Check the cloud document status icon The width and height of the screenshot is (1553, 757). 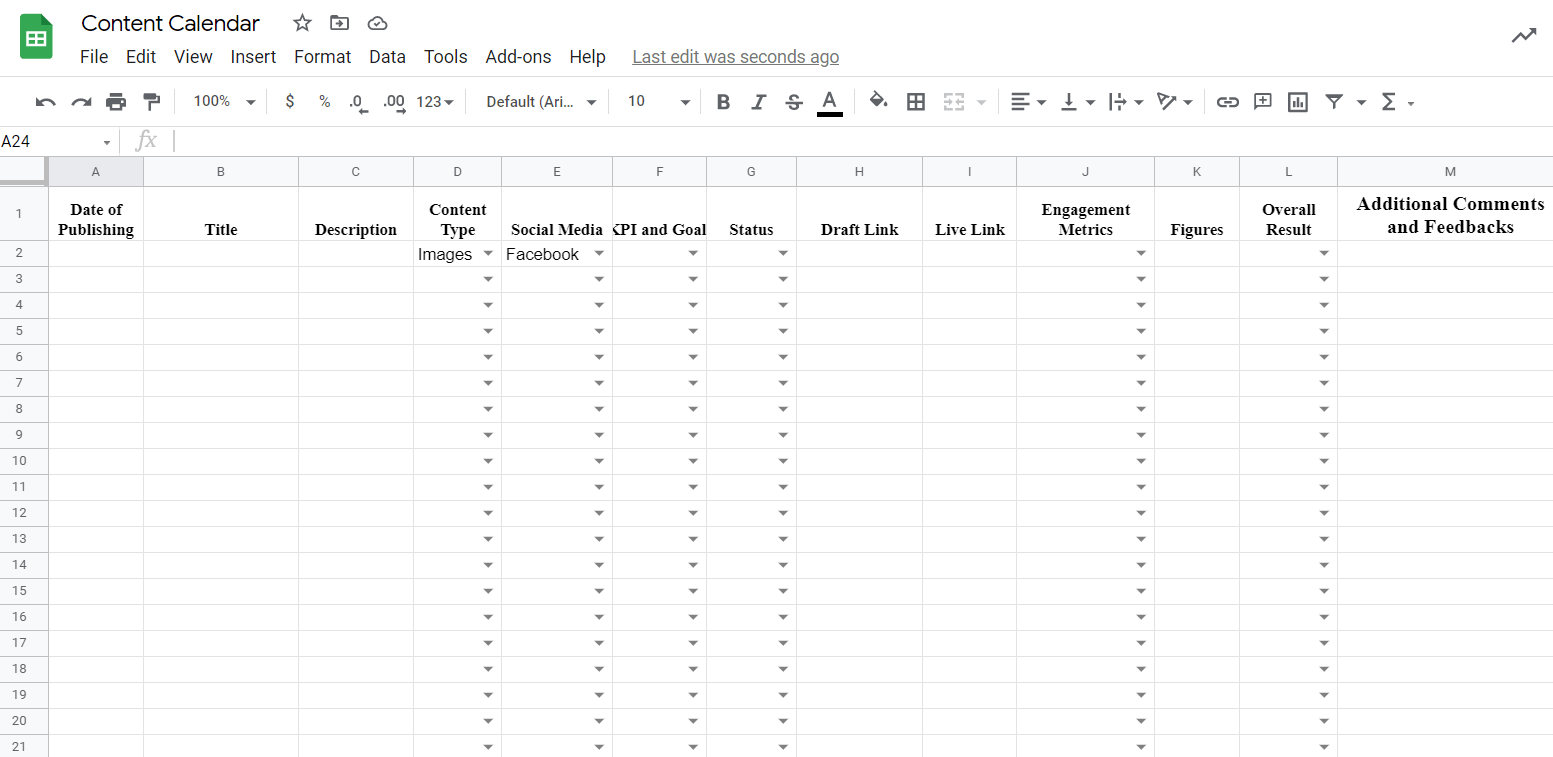[x=377, y=23]
